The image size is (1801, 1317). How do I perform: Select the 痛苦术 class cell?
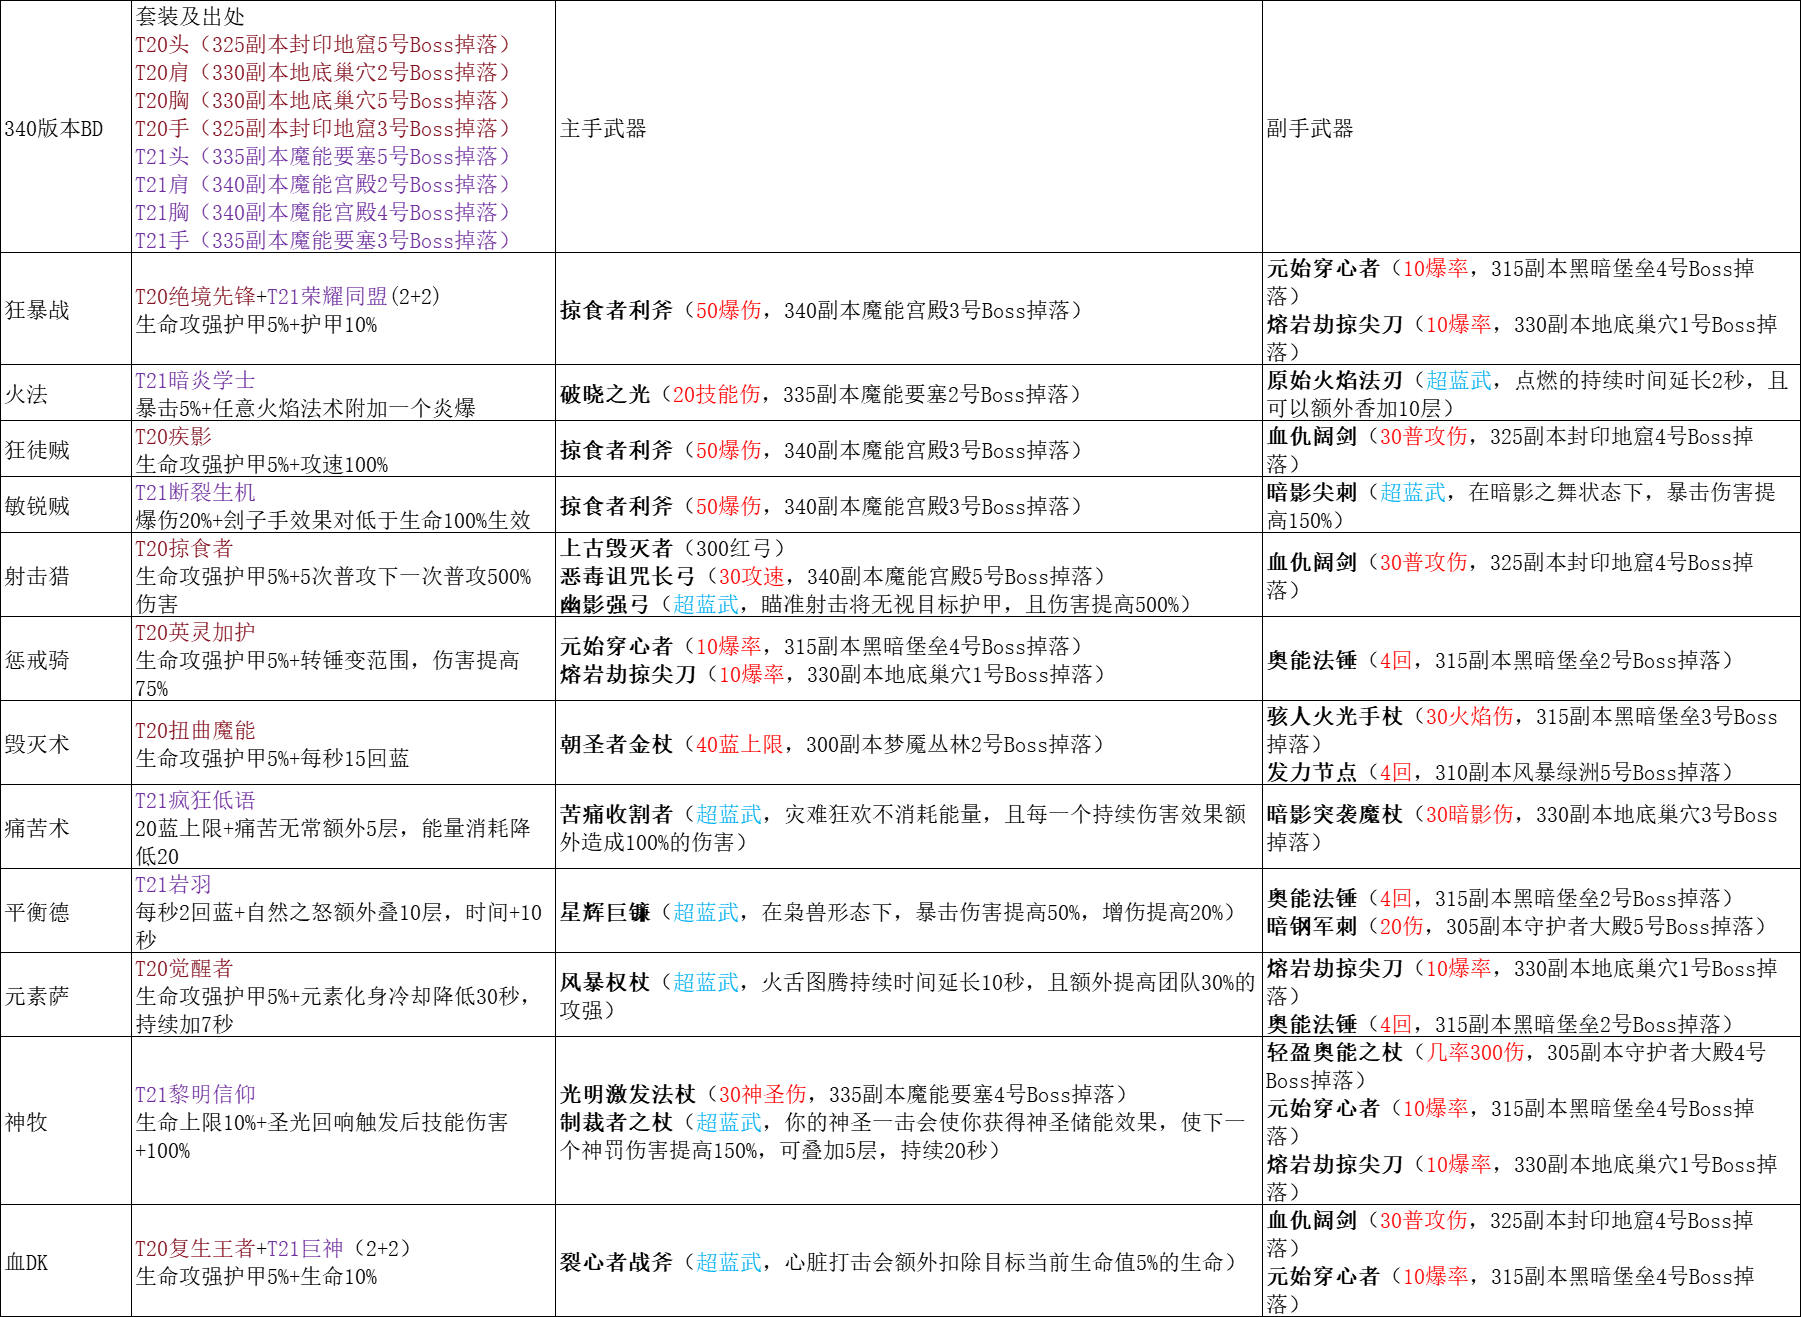66,827
